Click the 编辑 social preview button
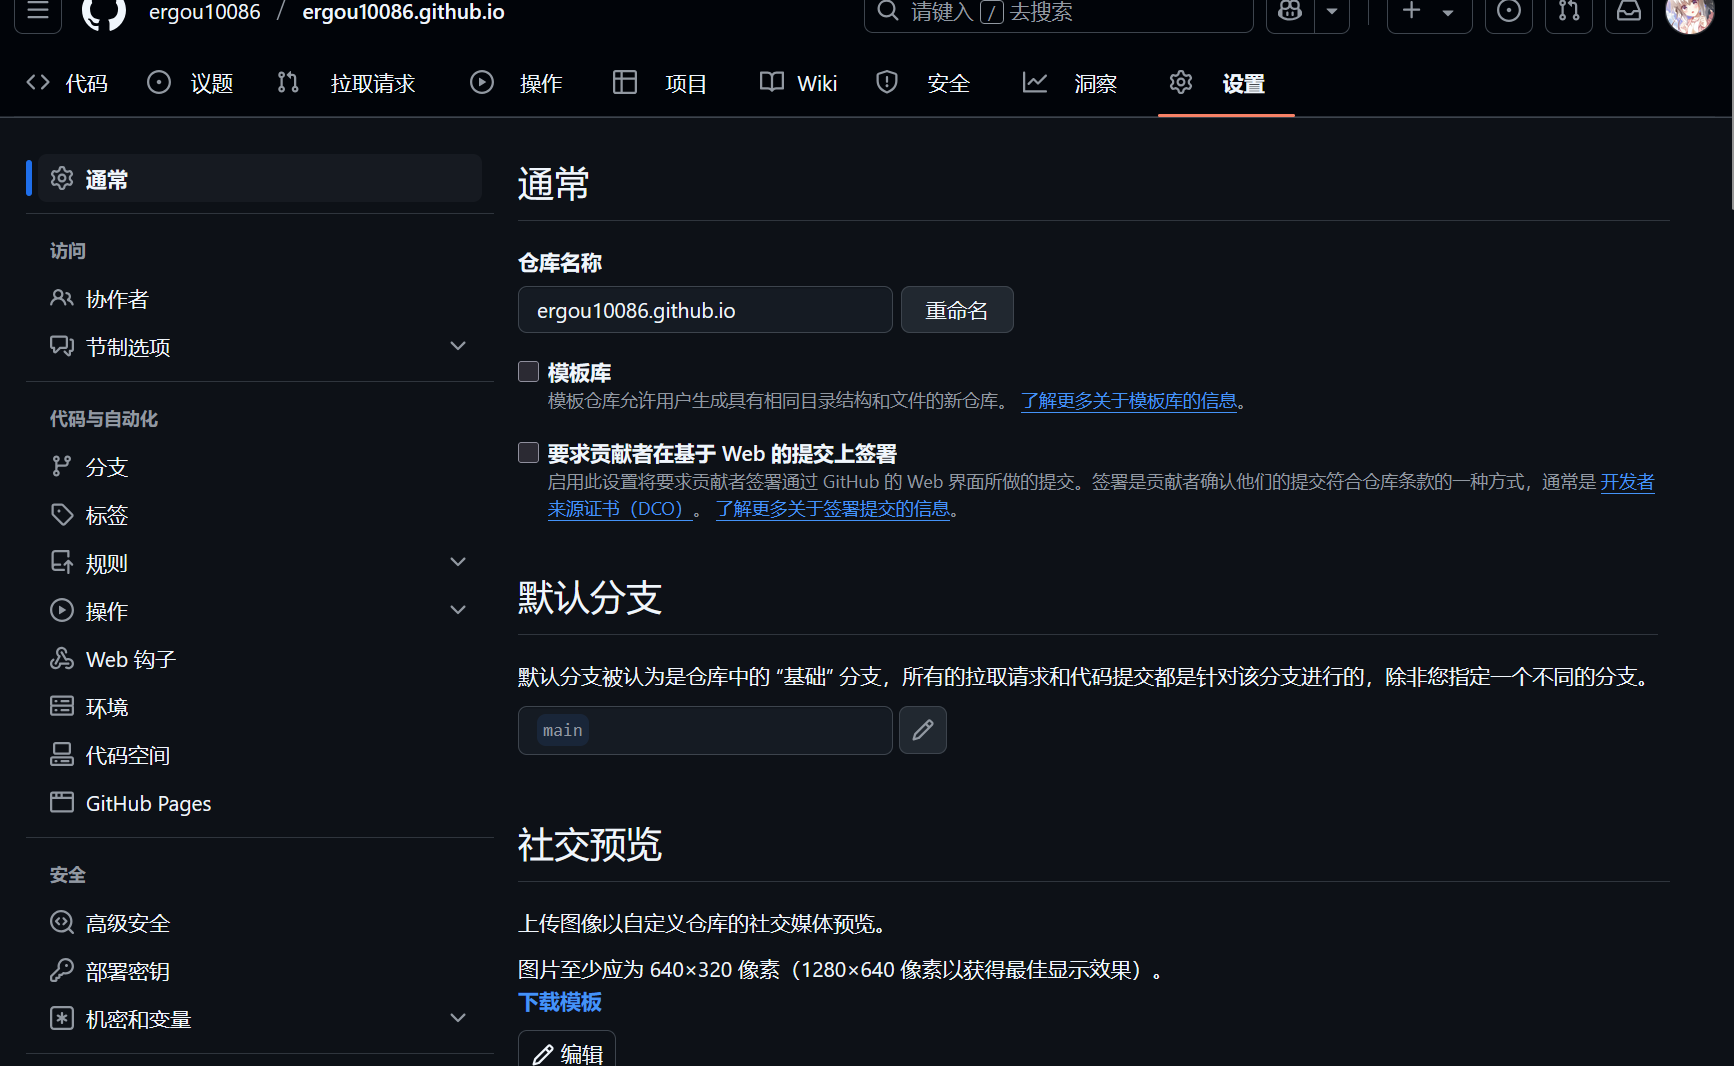 (567, 1050)
